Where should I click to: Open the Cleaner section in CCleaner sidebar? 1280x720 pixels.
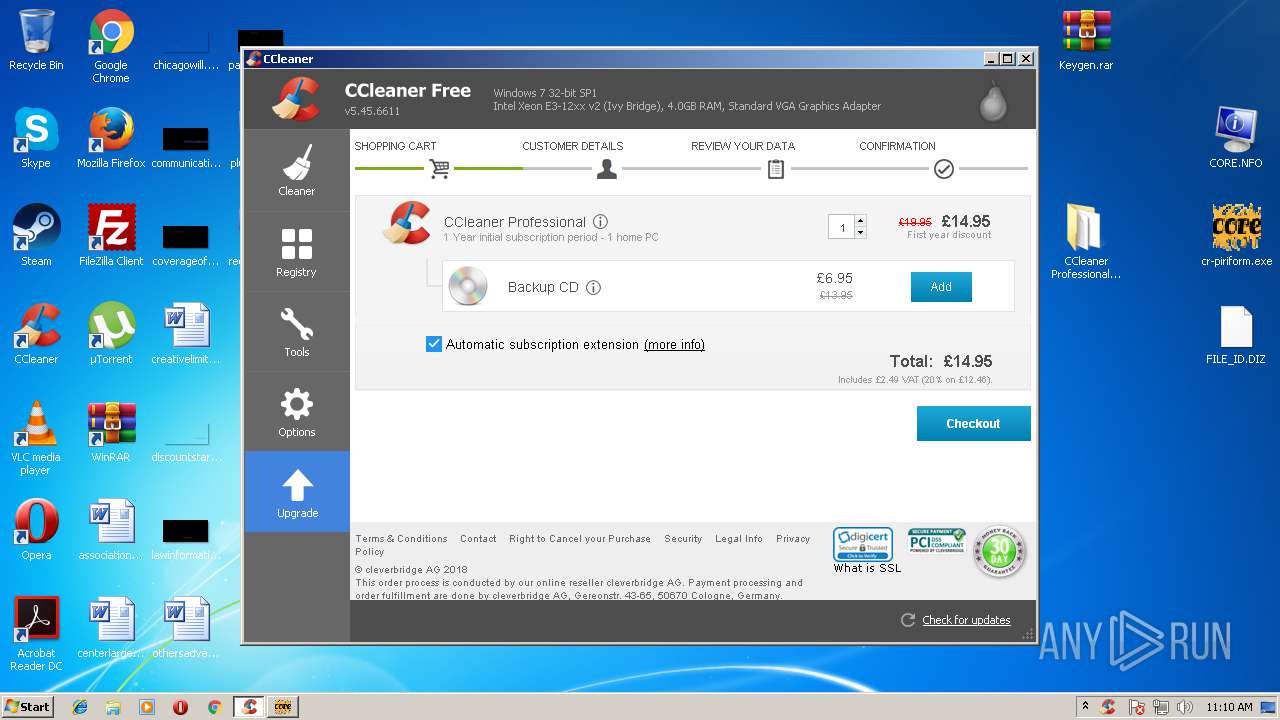296,170
